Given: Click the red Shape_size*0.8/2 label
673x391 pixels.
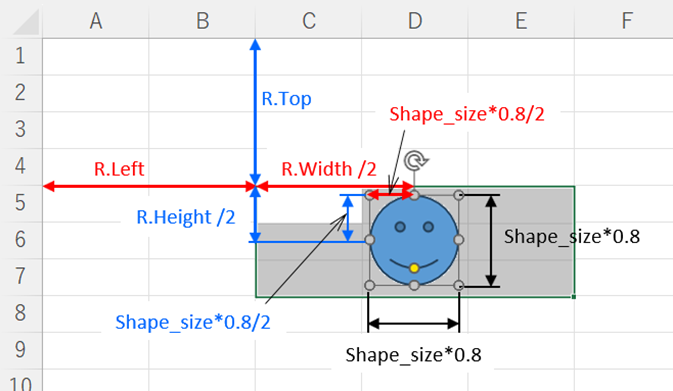Looking at the screenshot, I should (467, 114).
